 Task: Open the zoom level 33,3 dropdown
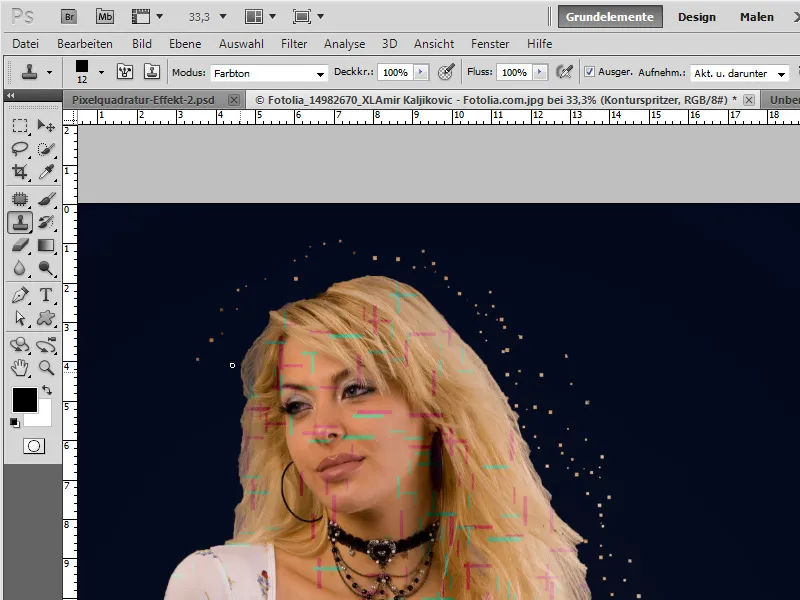tap(222, 17)
